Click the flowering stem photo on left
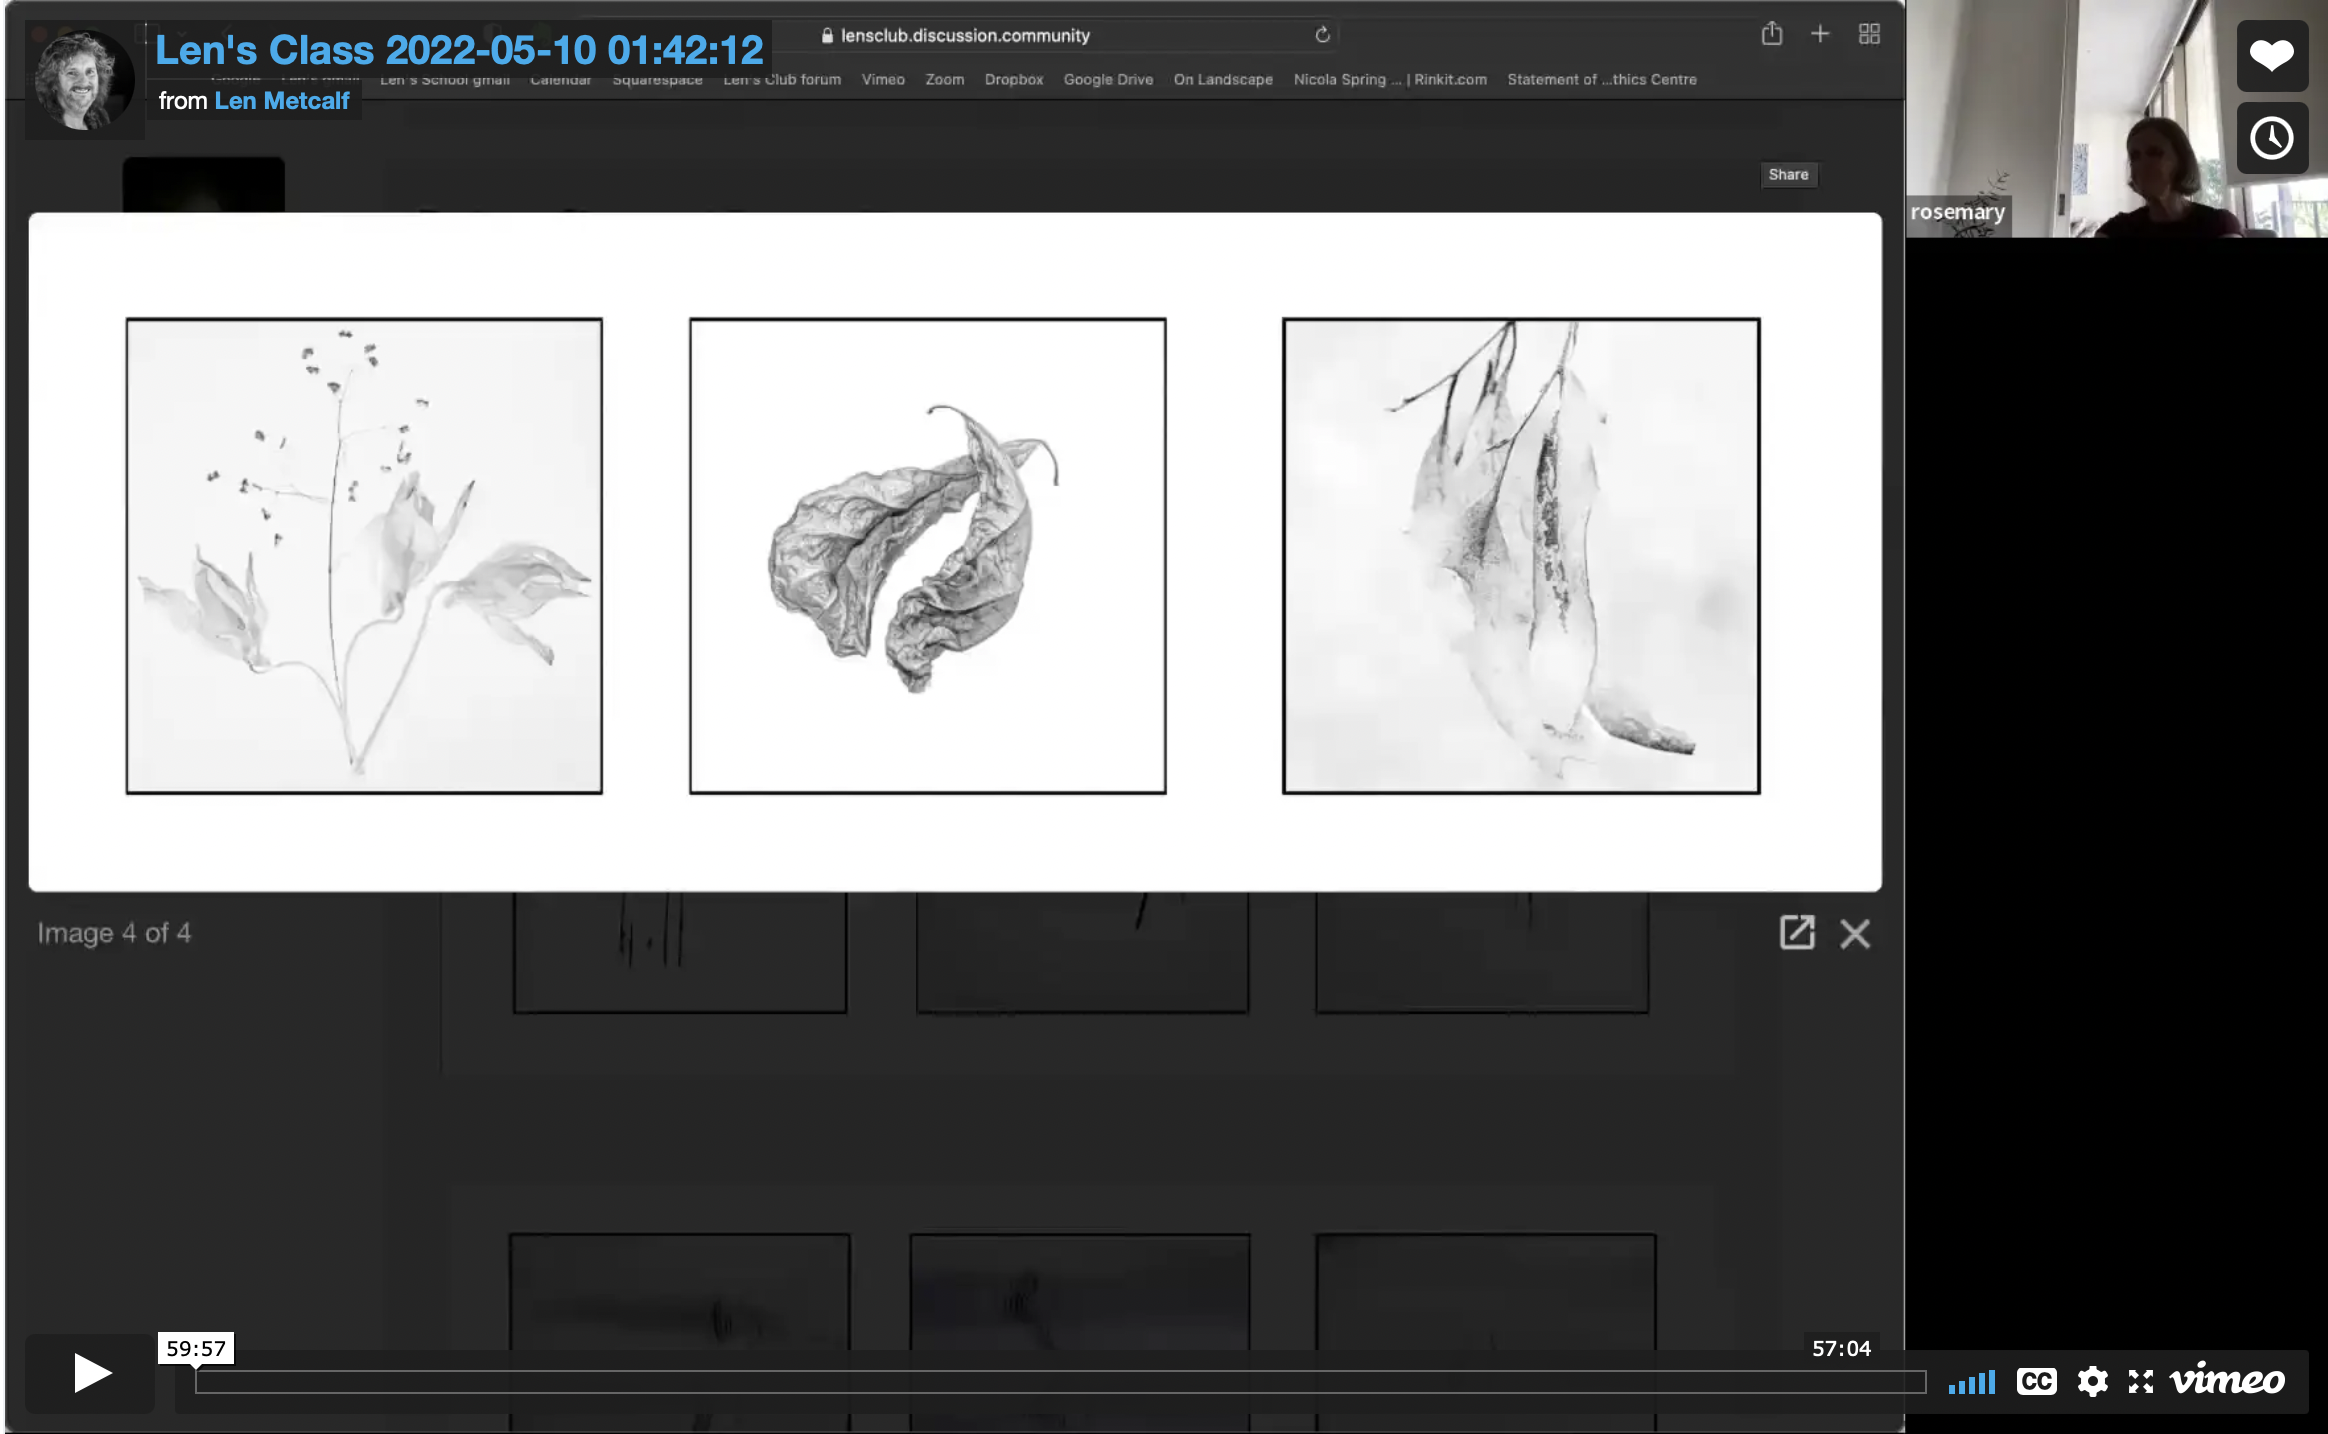The image size is (2328, 1434). [364, 556]
